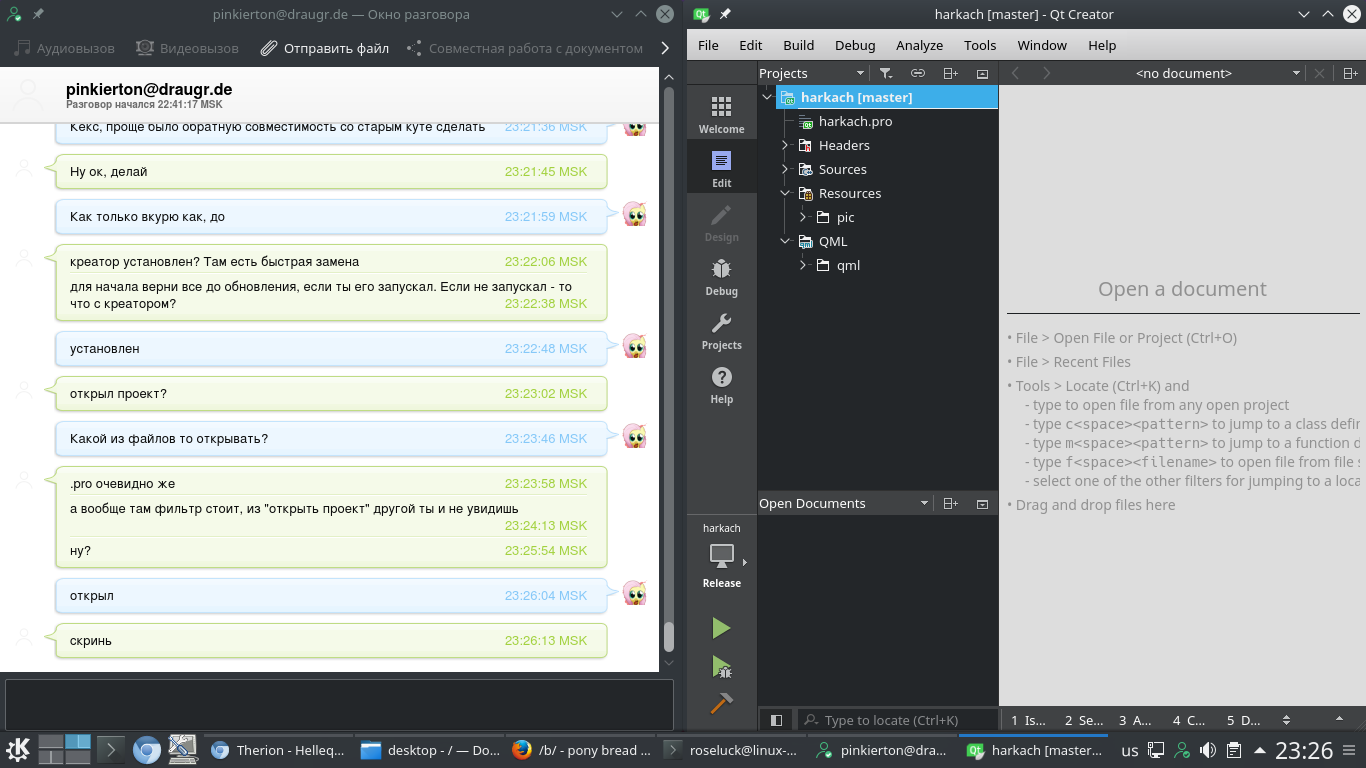The image size is (1366, 768).
Task: Select the Sources tree item
Action: click(x=842, y=169)
